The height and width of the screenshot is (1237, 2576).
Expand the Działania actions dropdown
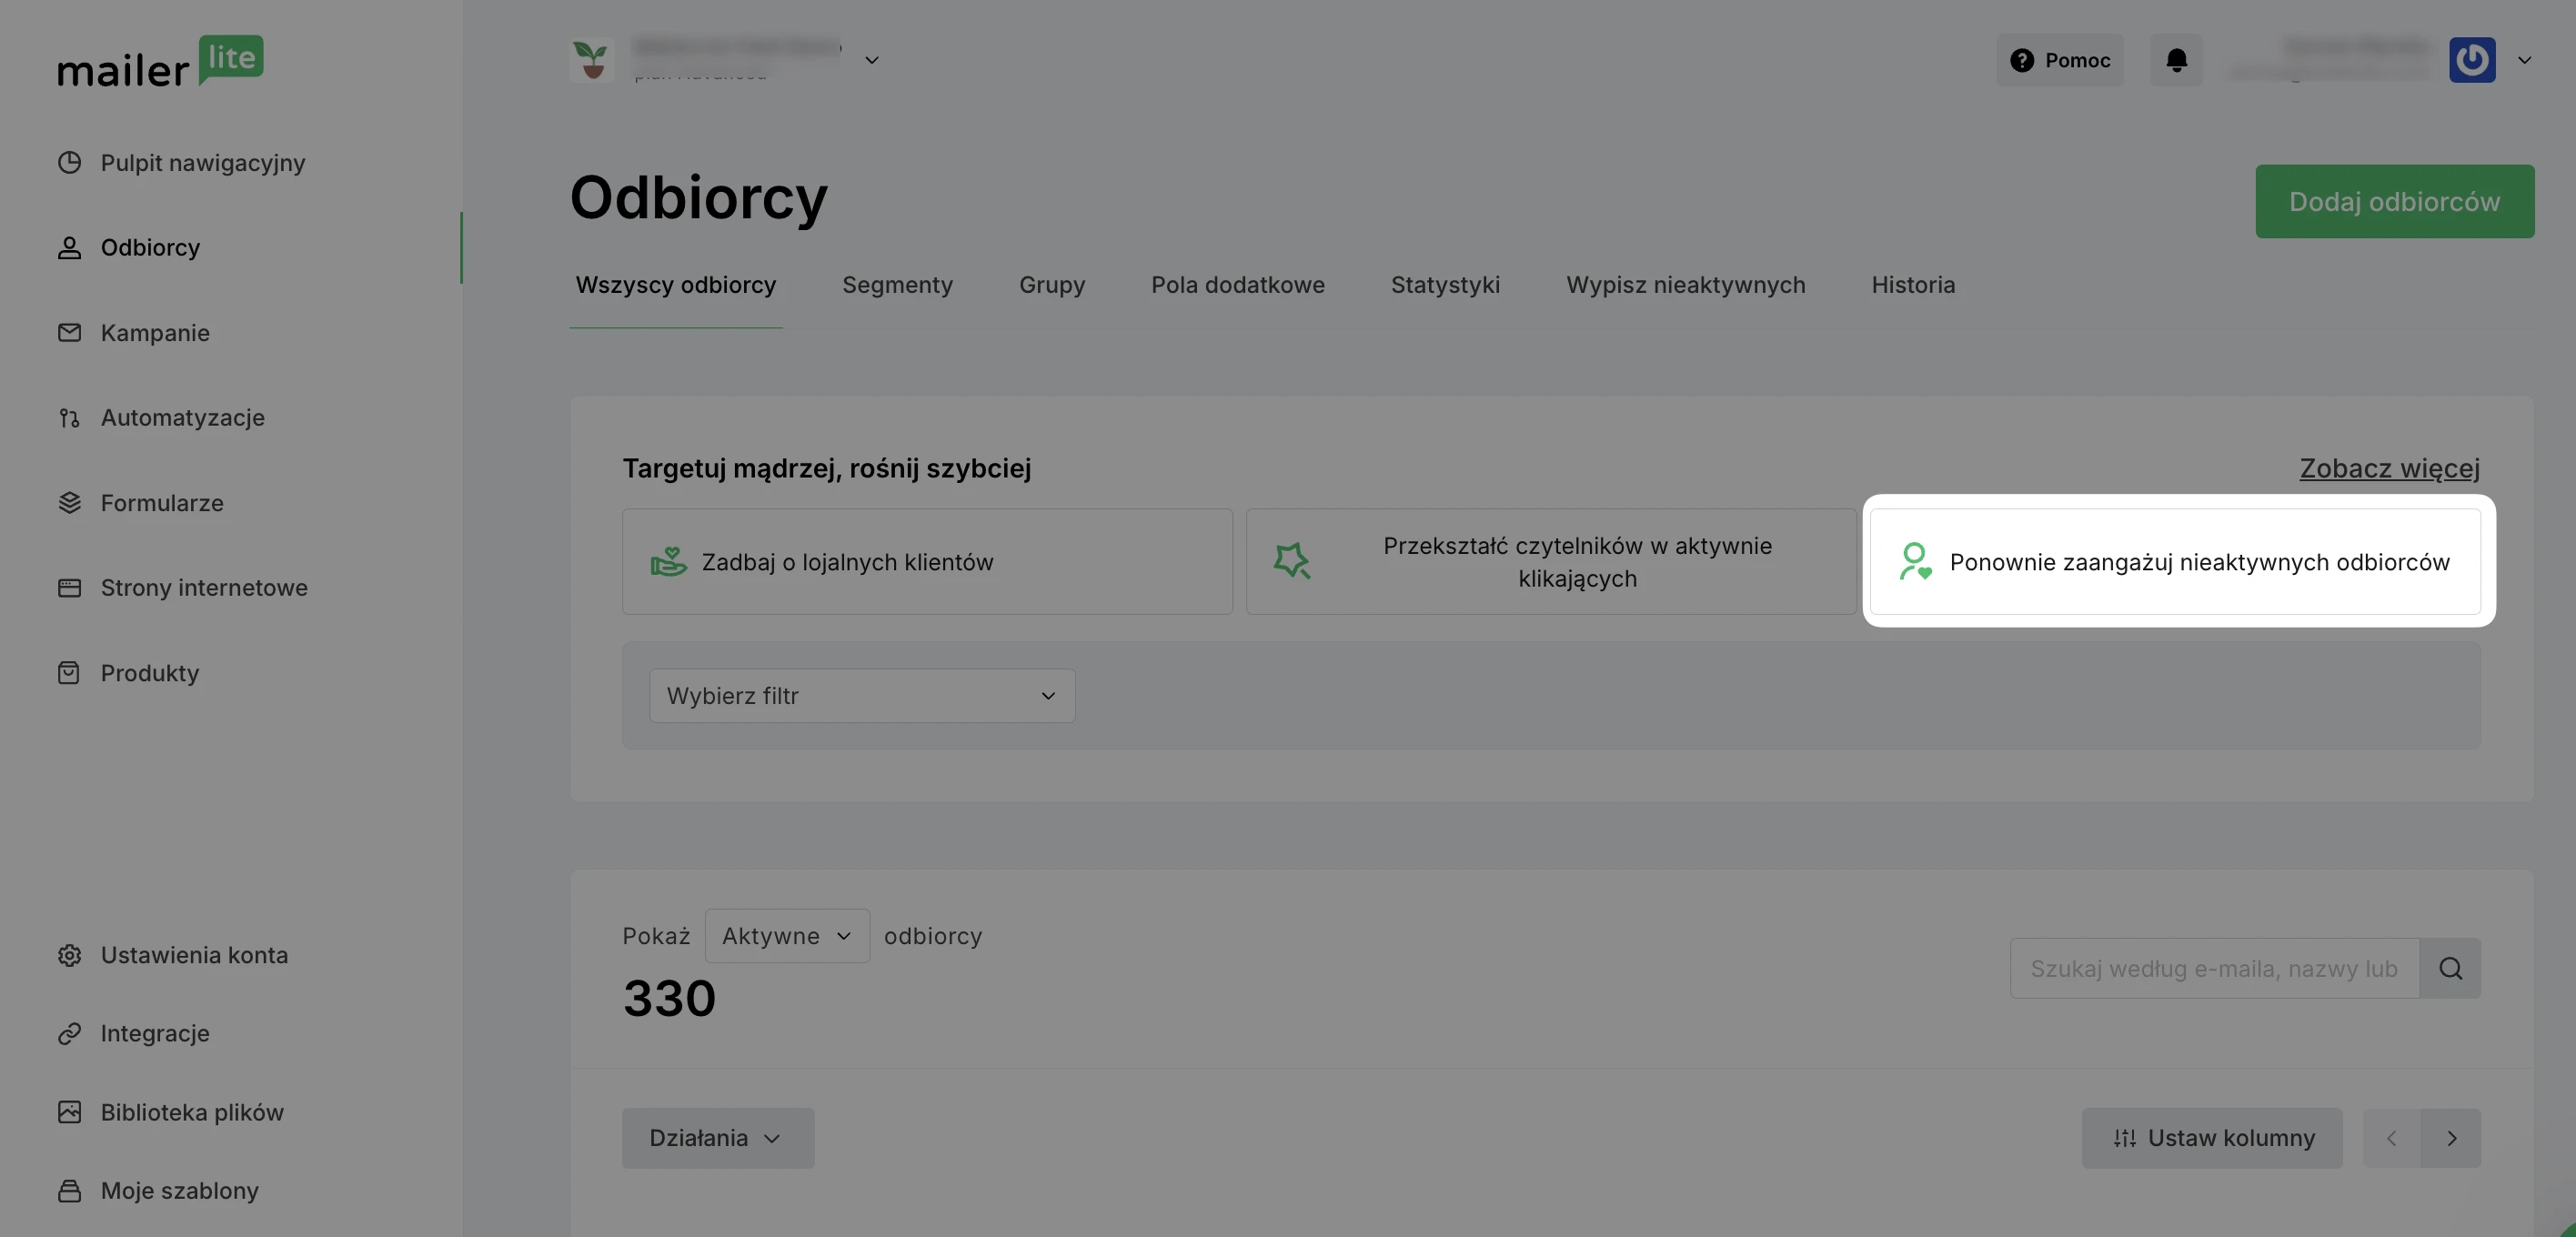pos(718,1138)
